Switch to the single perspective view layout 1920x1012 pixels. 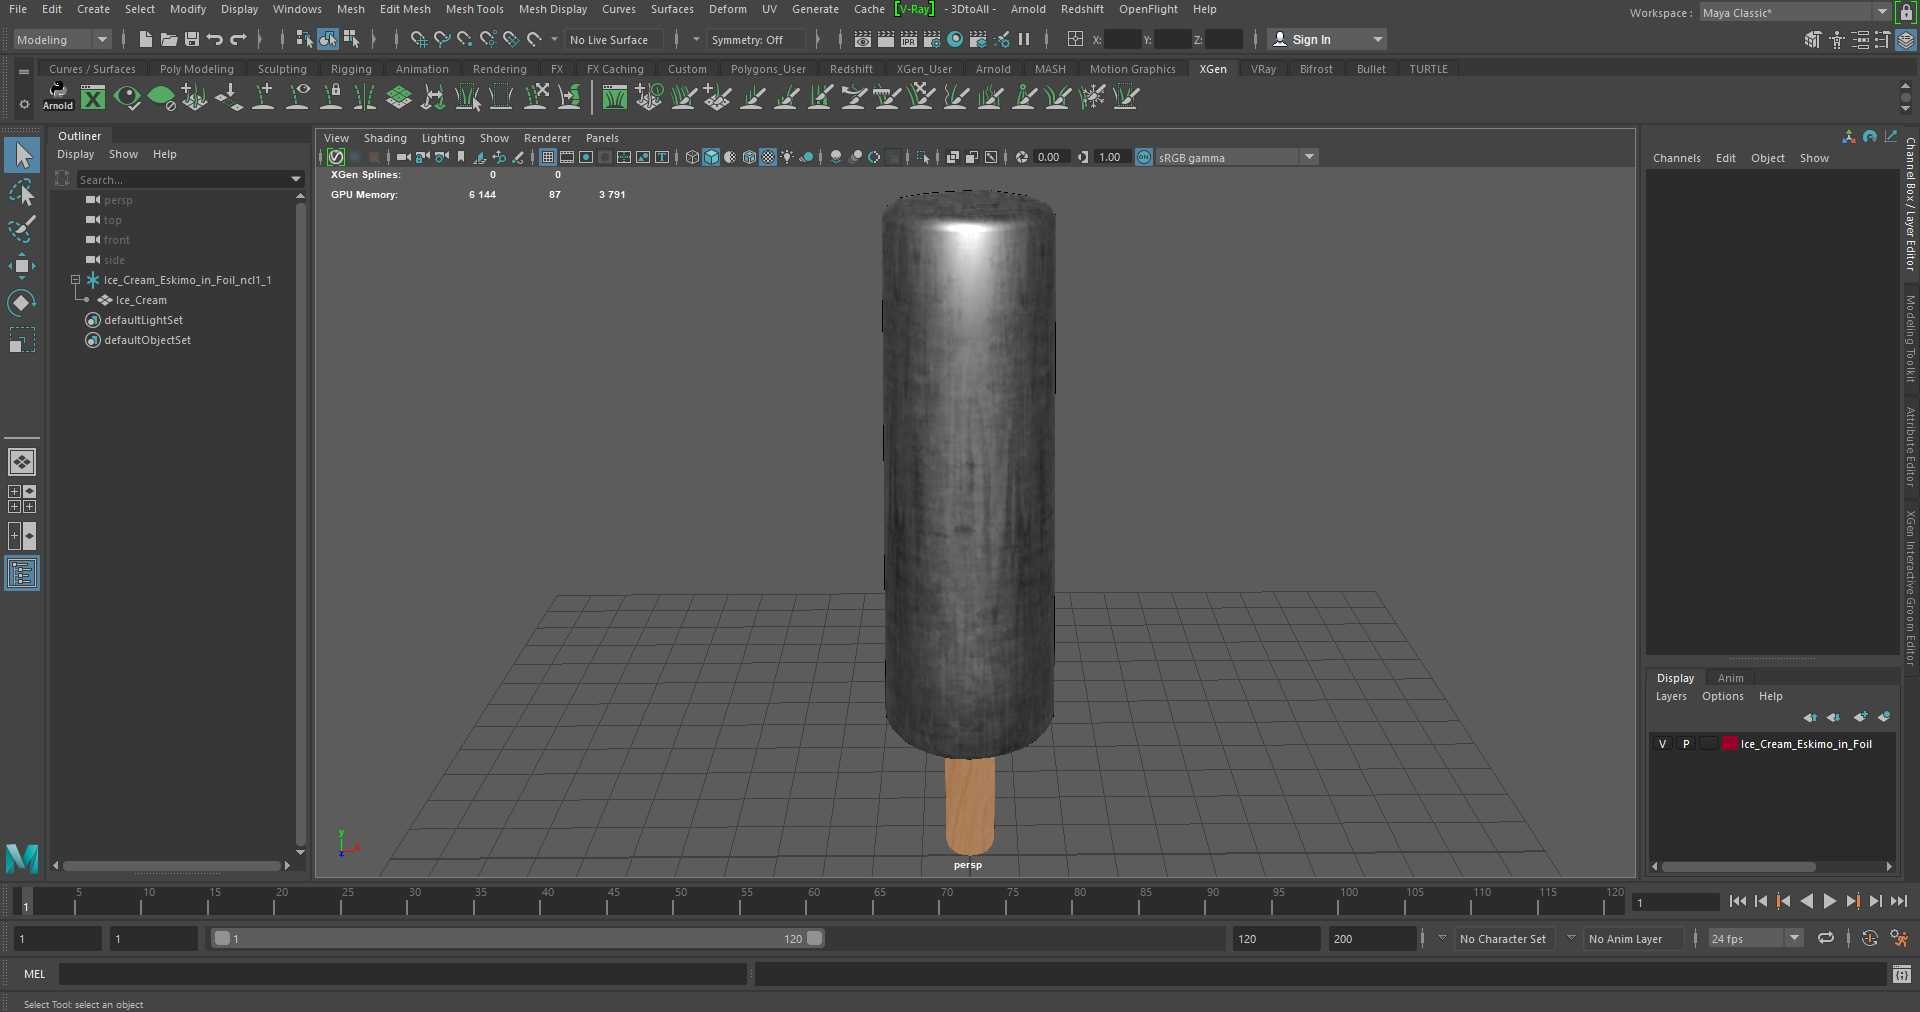22,462
